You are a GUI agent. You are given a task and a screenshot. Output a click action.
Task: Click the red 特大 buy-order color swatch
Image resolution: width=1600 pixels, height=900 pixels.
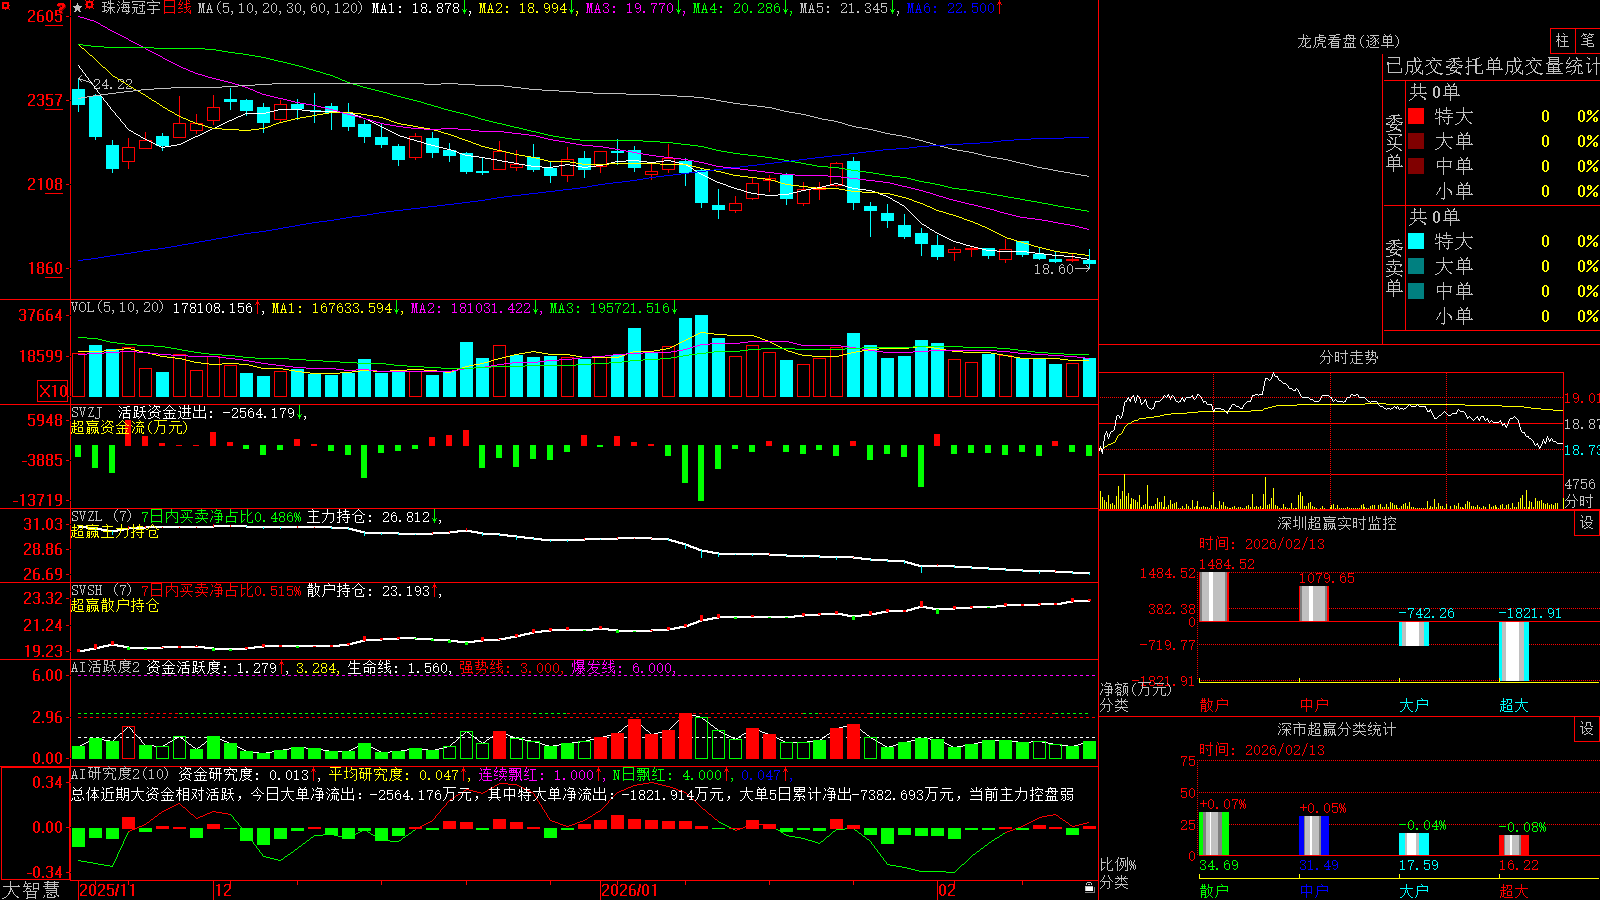click(1416, 116)
